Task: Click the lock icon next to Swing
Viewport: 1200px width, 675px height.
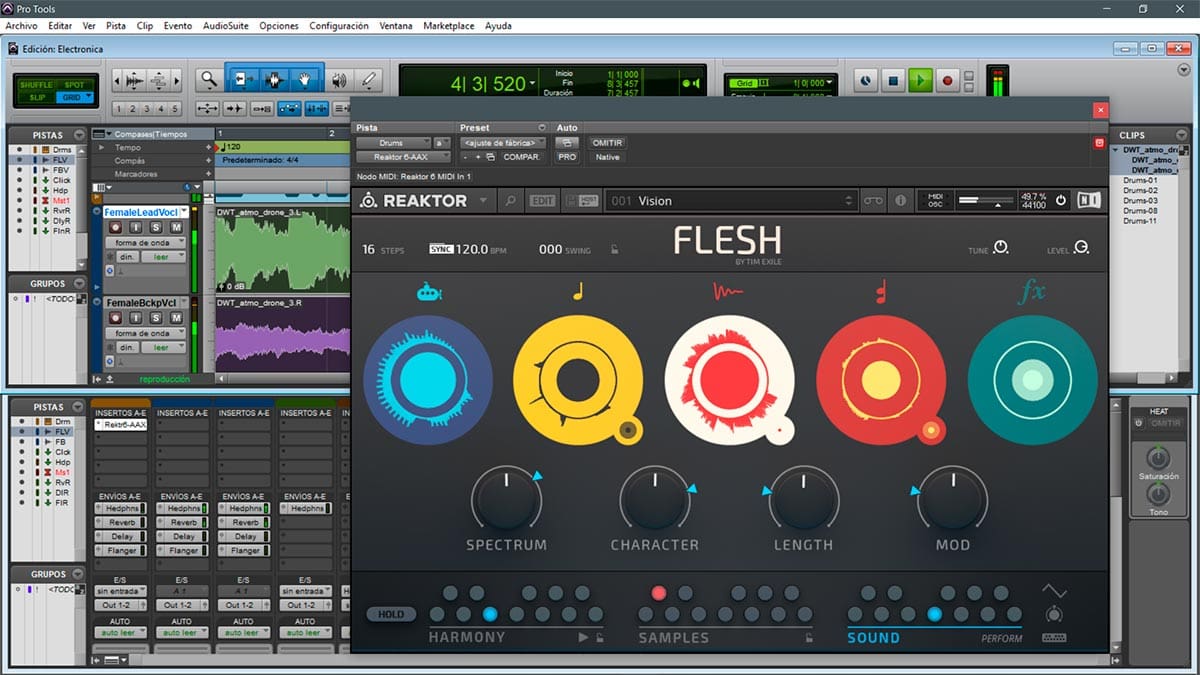Action: coord(615,249)
